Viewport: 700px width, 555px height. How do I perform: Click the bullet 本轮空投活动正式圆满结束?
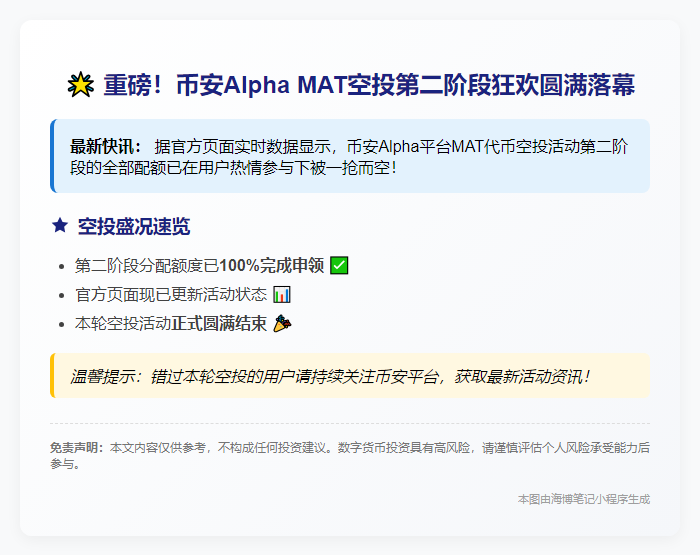click(x=171, y=323)
